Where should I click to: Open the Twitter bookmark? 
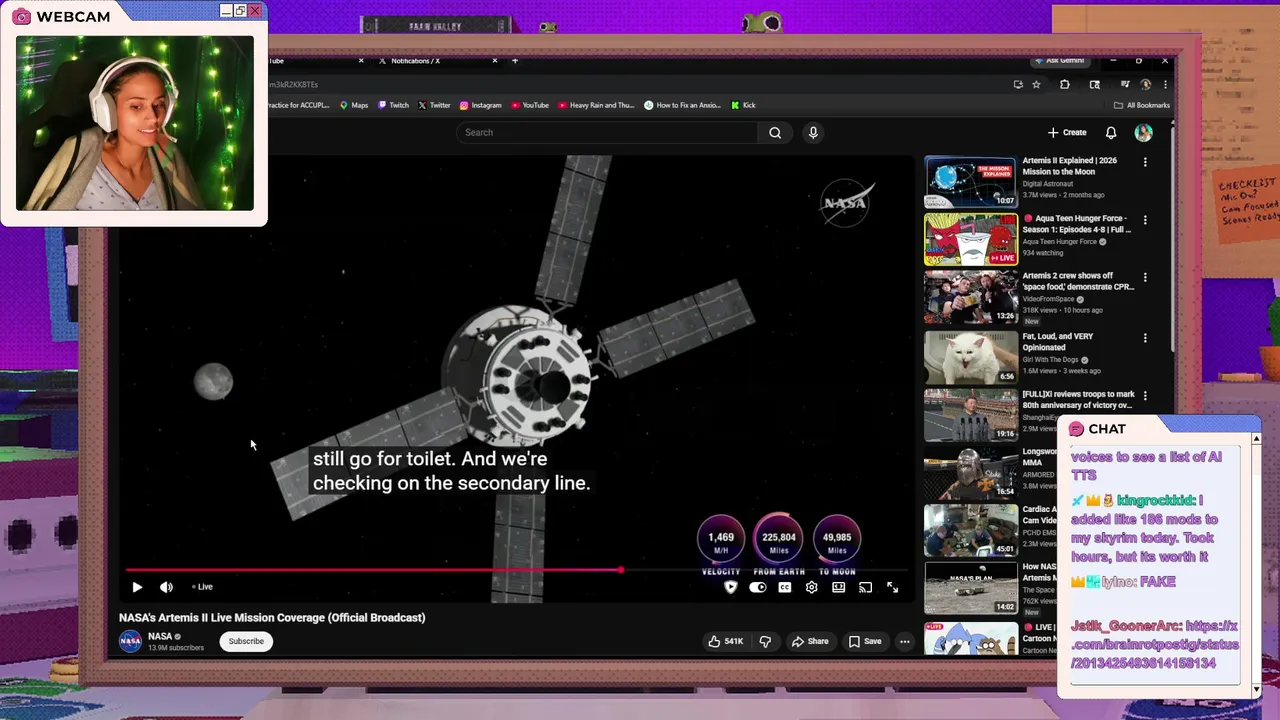click(x=434, y=105)
